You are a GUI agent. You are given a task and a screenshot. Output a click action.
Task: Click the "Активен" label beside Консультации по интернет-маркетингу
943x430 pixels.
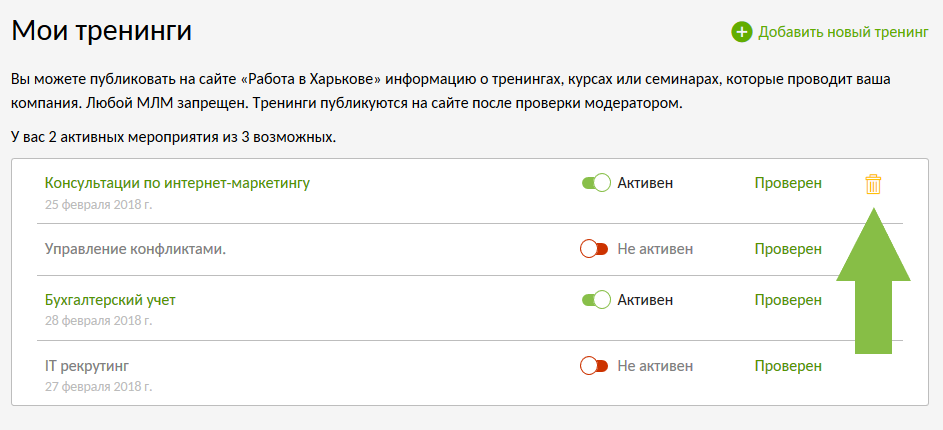[645, 183]
